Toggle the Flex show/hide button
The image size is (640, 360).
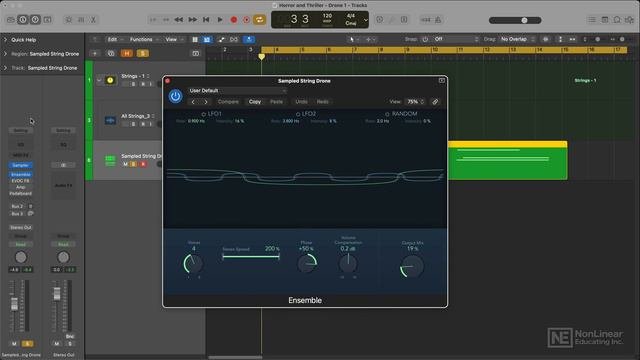tap(234, 40)
